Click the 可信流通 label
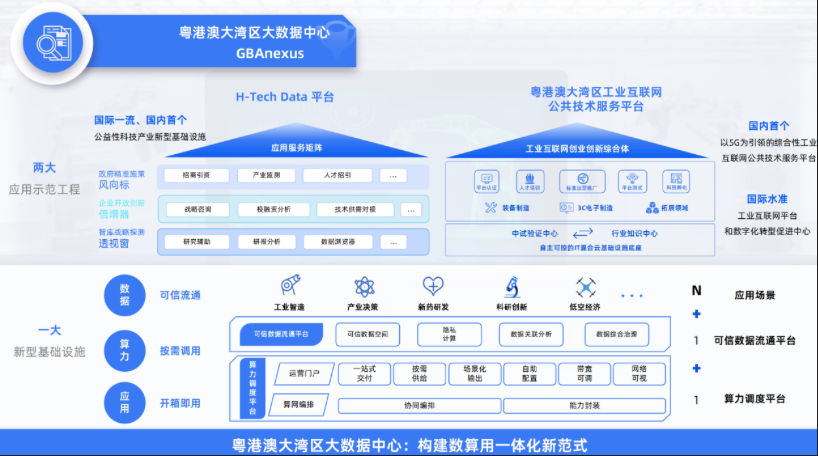 [180, 295]
